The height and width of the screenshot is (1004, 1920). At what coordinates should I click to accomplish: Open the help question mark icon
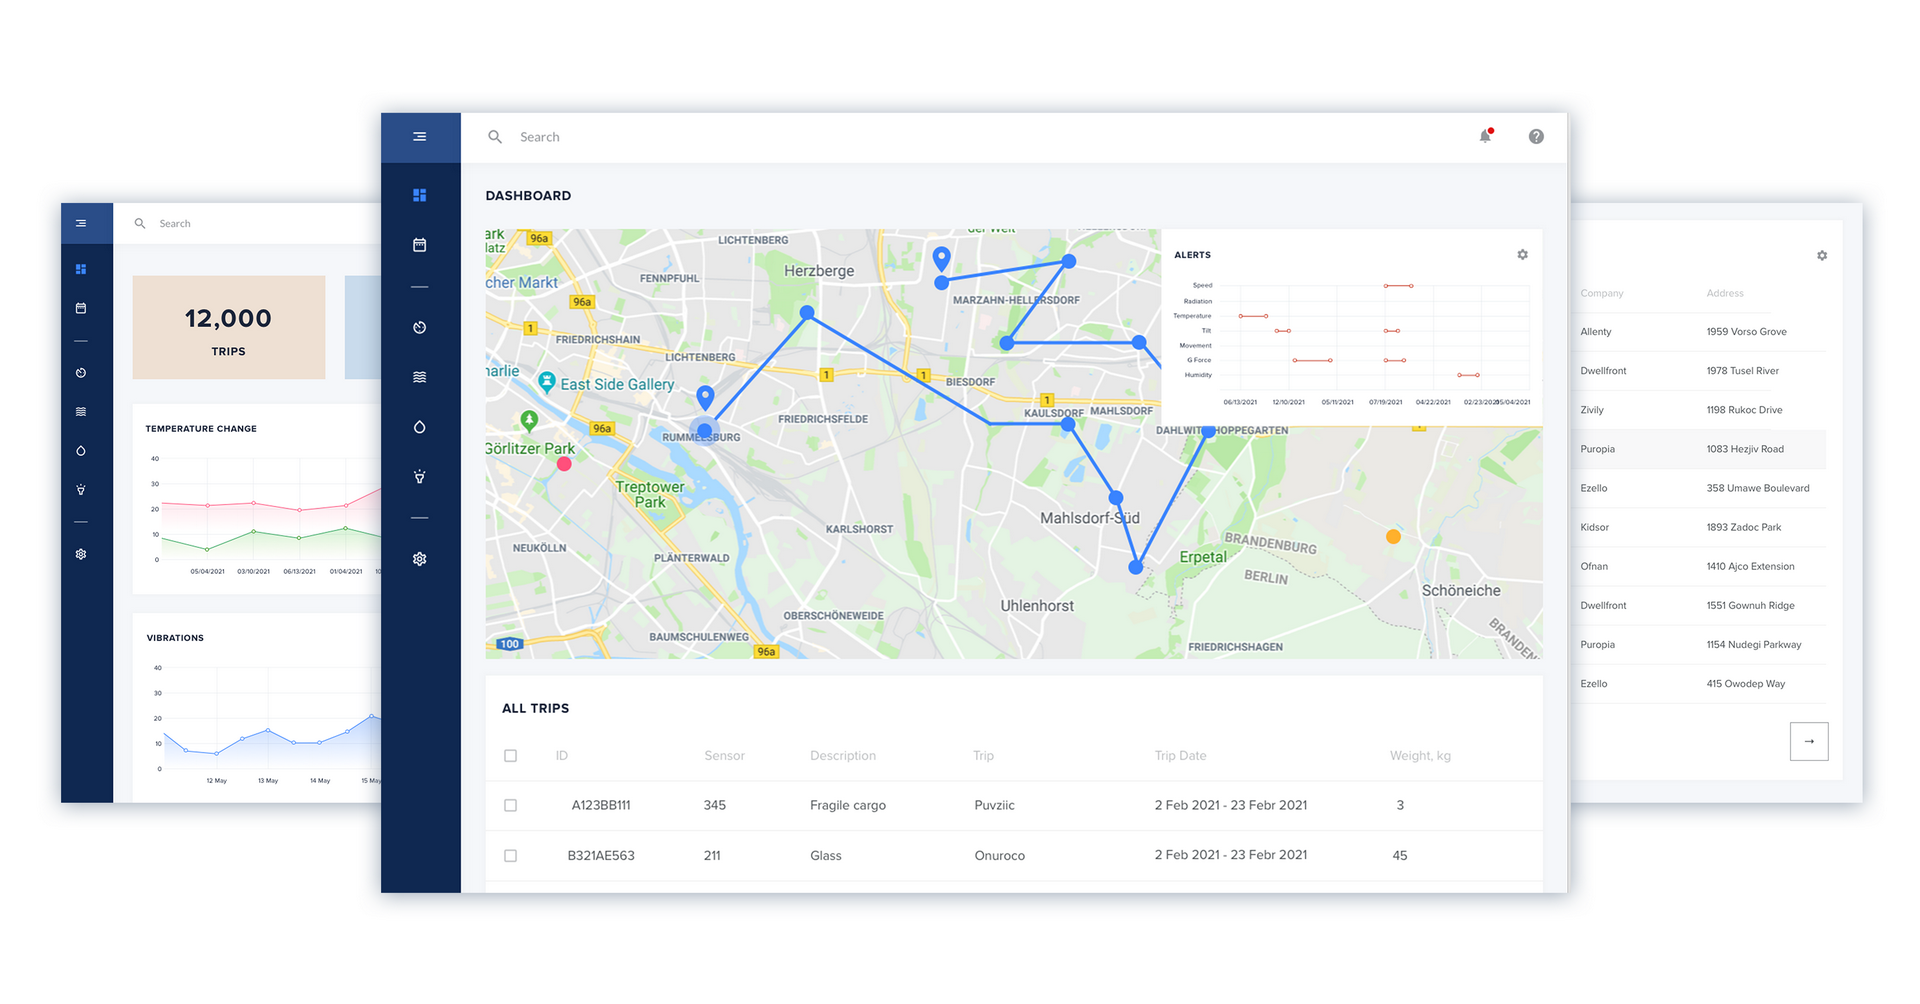(1536, 137)
